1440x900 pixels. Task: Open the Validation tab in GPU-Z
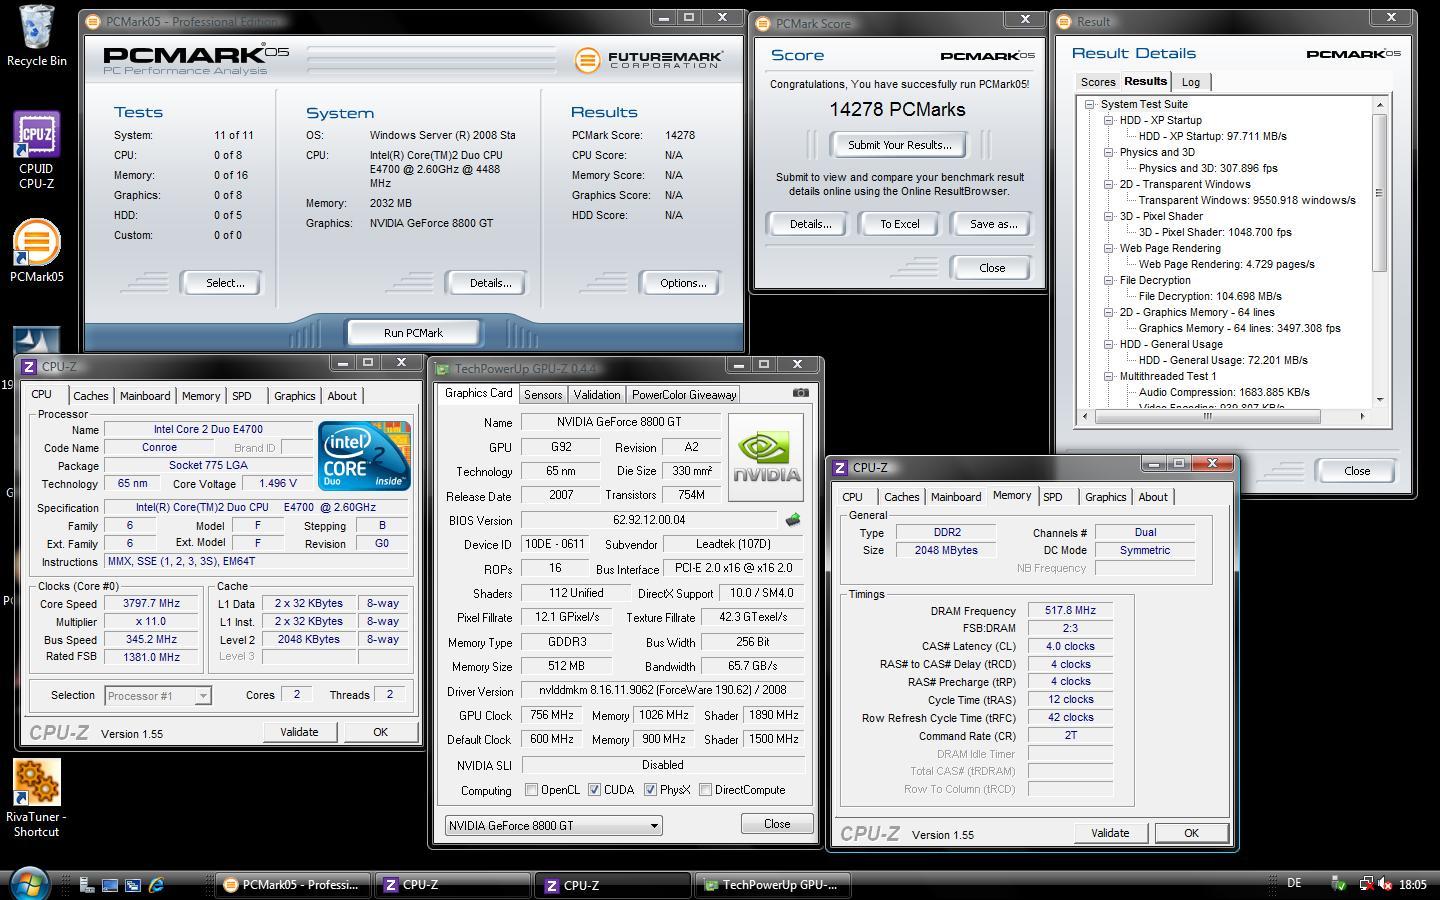(597, 395)
